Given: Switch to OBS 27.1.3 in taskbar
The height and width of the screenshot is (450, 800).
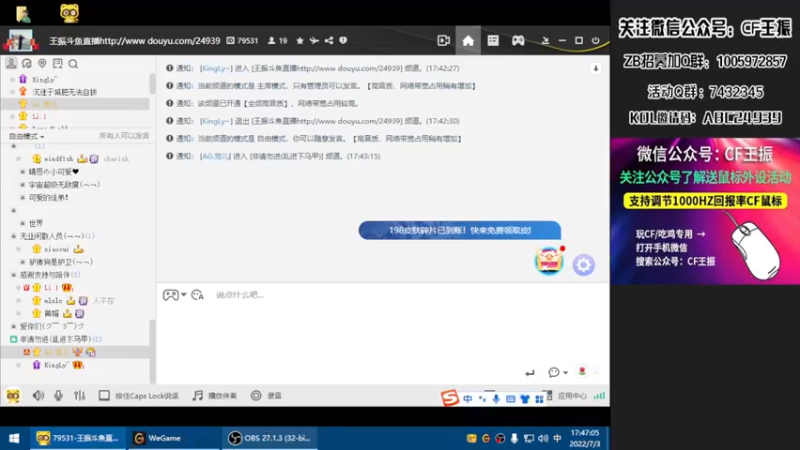Looking at the screenshot, I should point(270,438).
